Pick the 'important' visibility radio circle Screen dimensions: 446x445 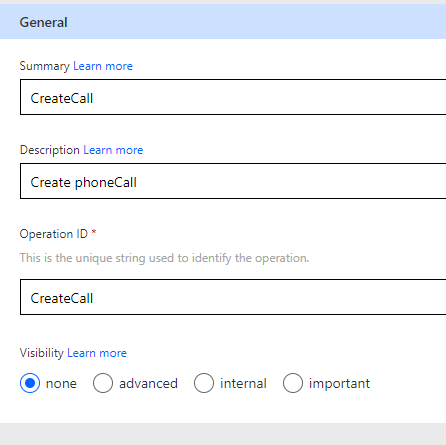pos(293,383)
